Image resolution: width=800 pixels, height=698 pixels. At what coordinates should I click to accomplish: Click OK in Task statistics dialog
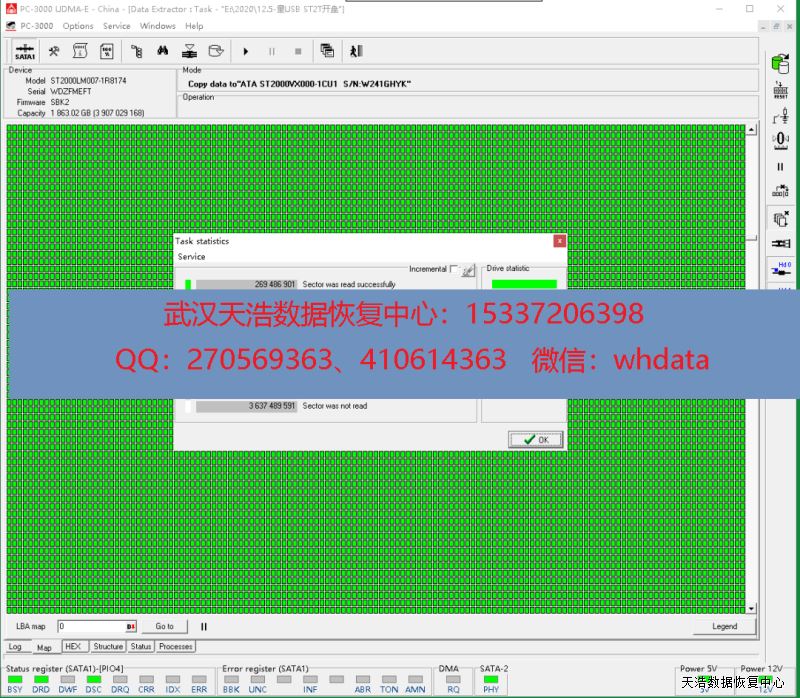point(536,439)
